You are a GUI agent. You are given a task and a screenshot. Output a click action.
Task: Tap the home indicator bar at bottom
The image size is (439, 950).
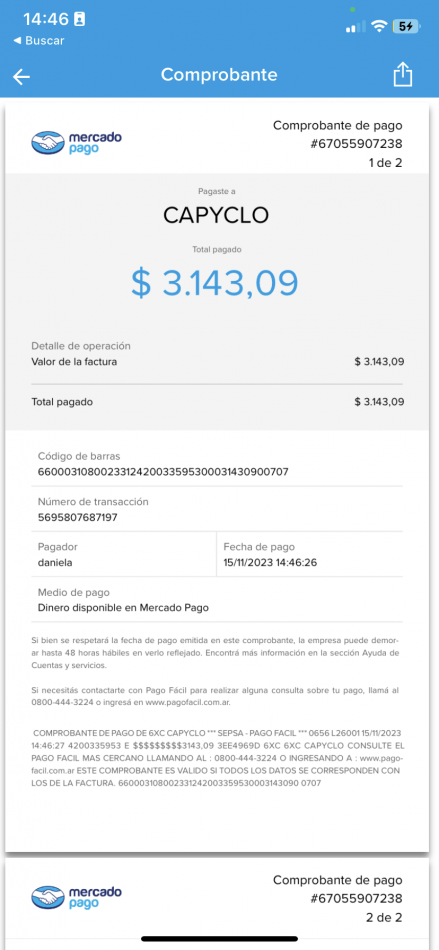[x=219, y=939]
